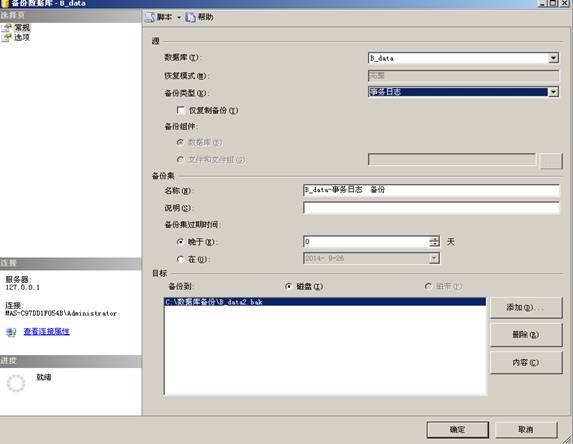Viewport: 573px width, 444px height.
Task: Click the 确定 button
Action: [x=457, y=429]
